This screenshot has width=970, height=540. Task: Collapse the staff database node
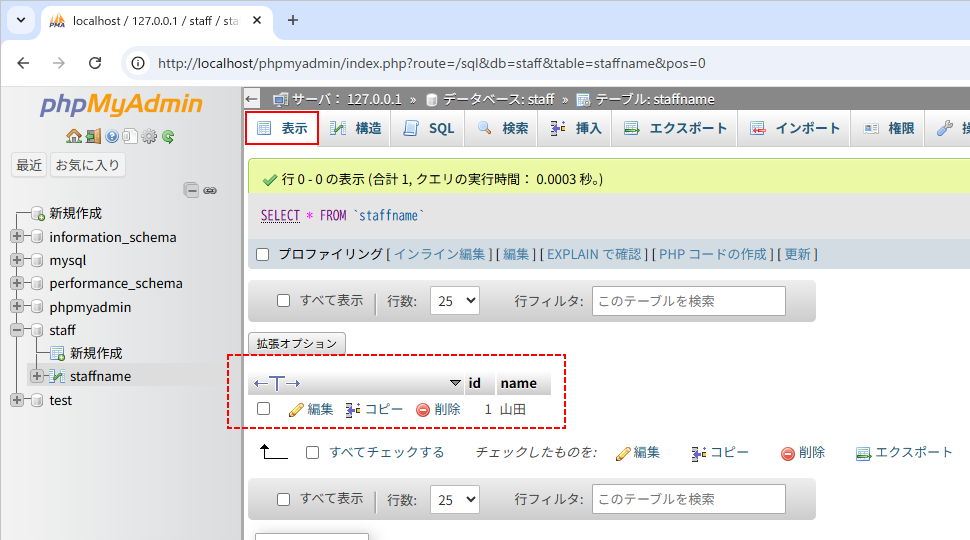(x=17, y=330)
